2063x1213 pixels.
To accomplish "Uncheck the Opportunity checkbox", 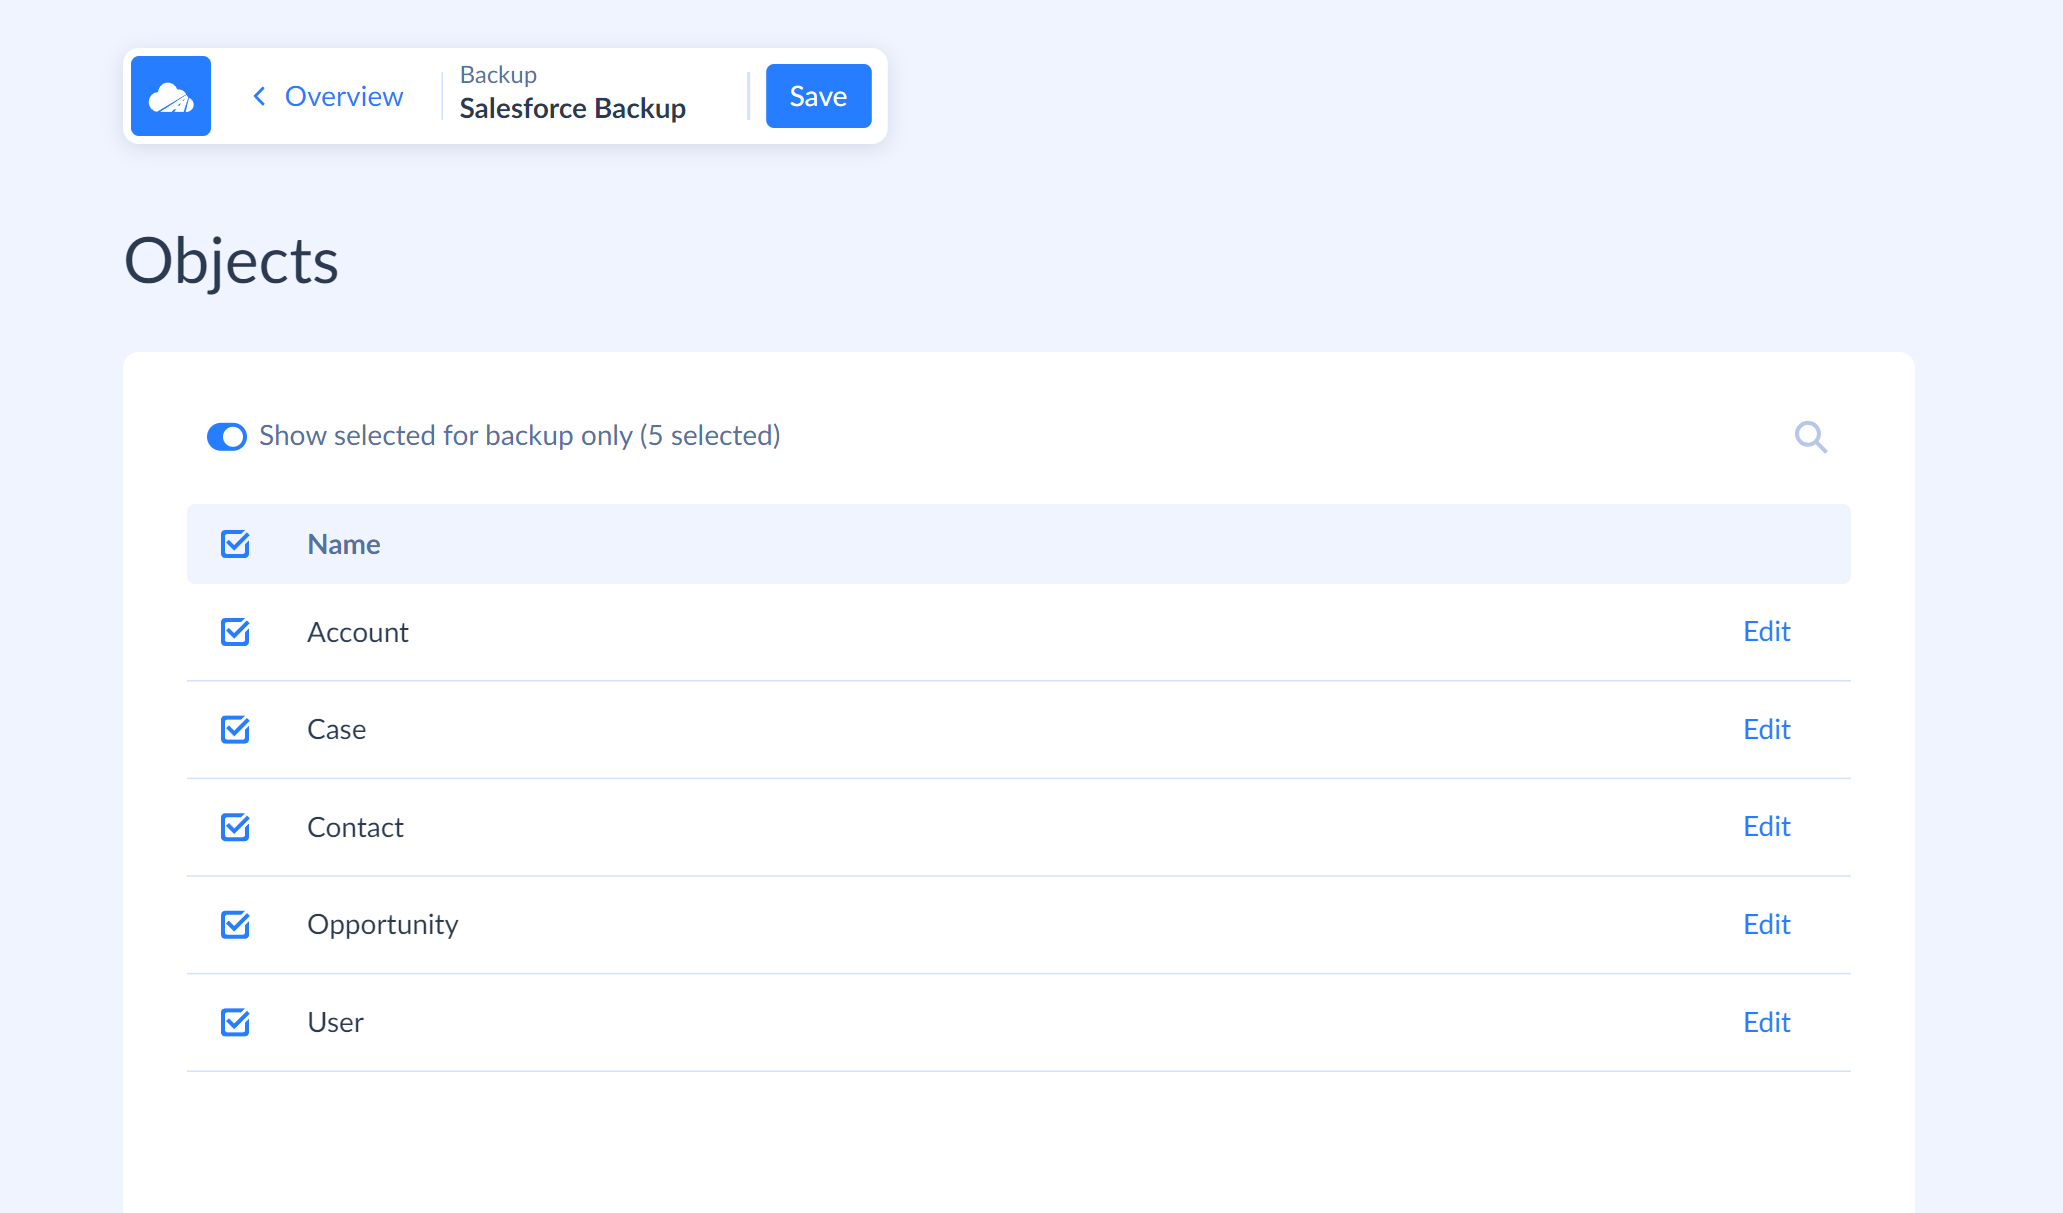I will 235,924.
